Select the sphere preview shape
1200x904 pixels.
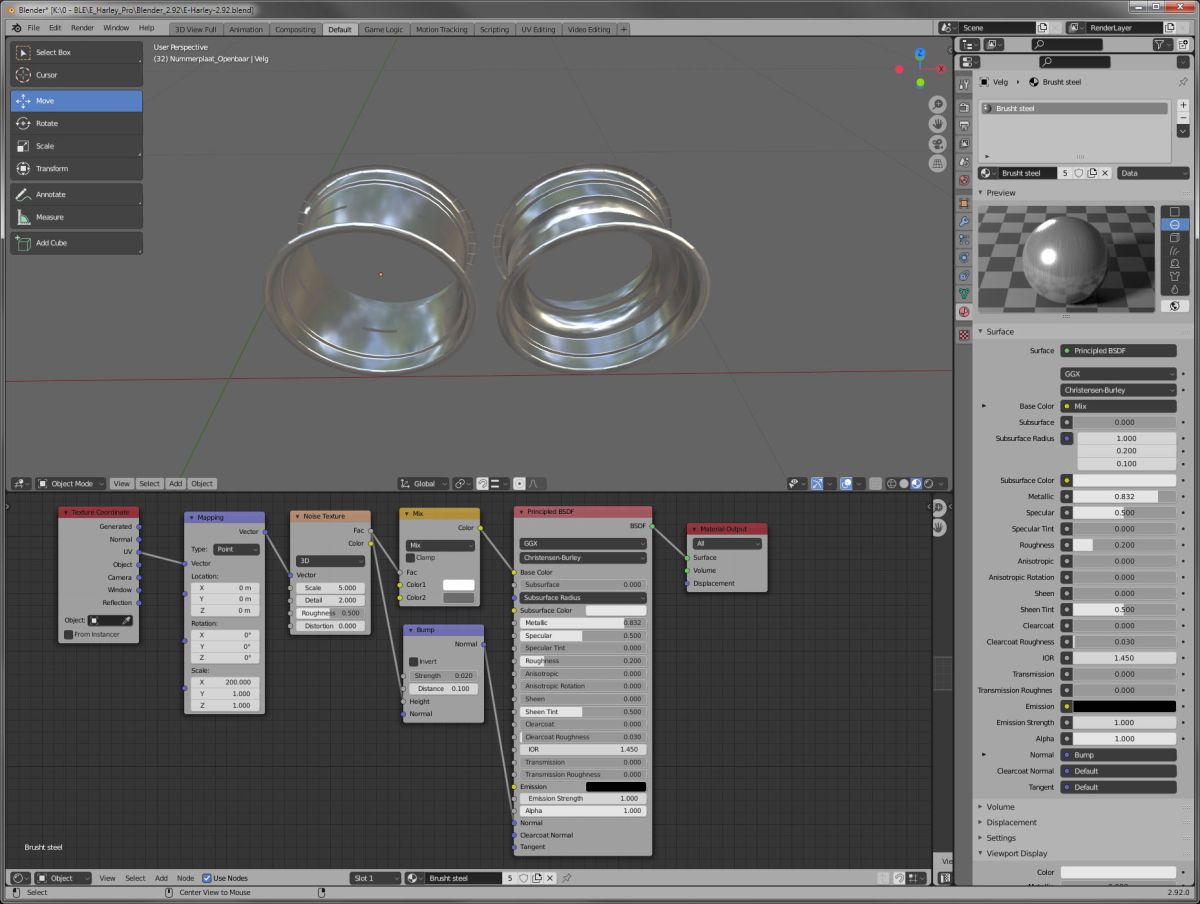point(1174,225)
